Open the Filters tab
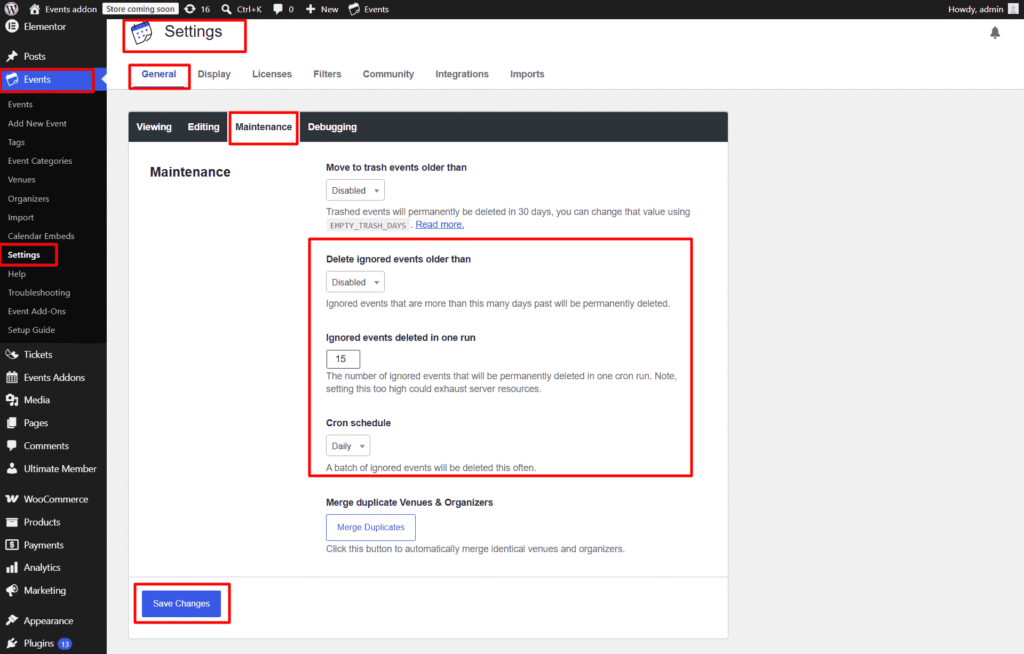 327,74
